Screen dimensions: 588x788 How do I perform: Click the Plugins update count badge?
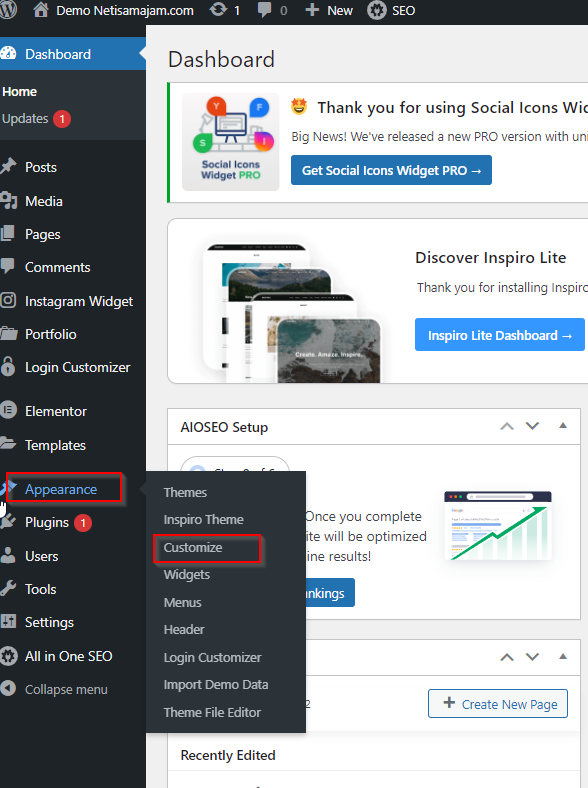(x=83, y=523)
